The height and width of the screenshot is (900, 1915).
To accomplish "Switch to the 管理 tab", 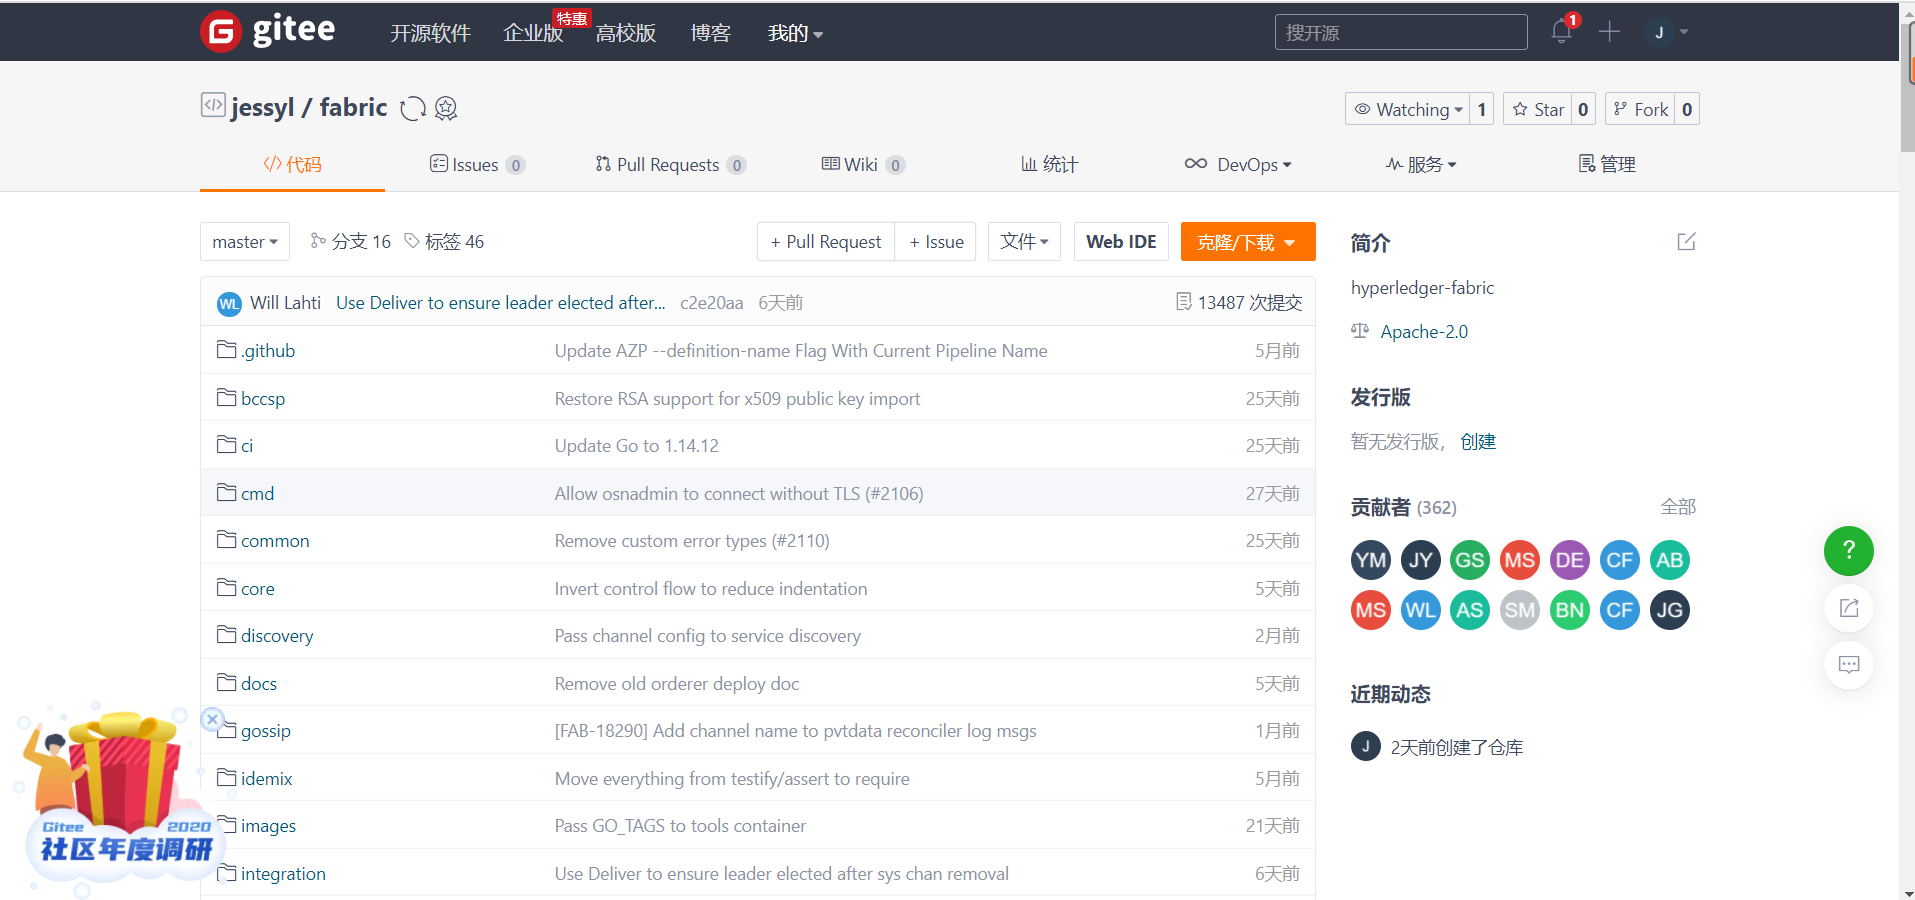I will pyautogui.click(x=1607, y=164).
